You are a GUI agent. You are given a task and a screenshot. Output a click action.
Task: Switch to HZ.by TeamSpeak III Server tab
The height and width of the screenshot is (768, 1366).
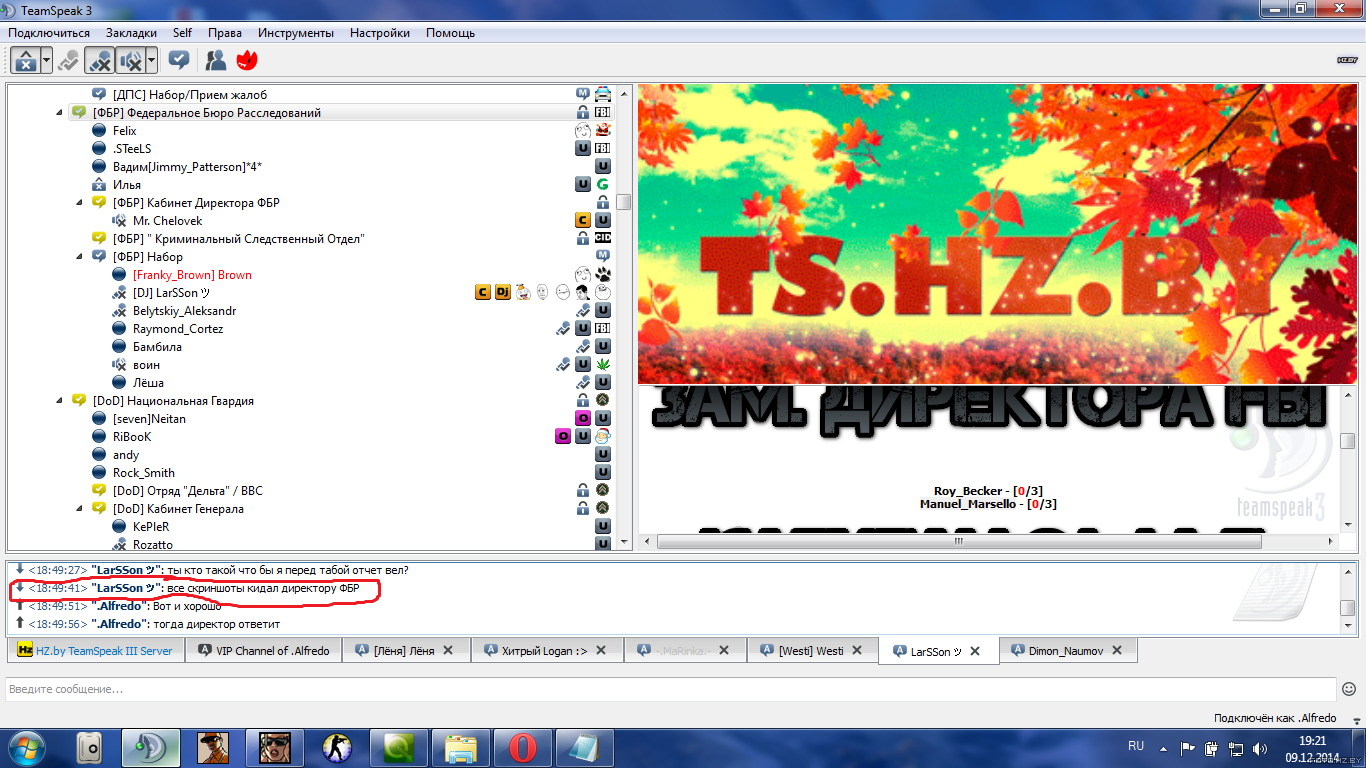pos(96,651)
